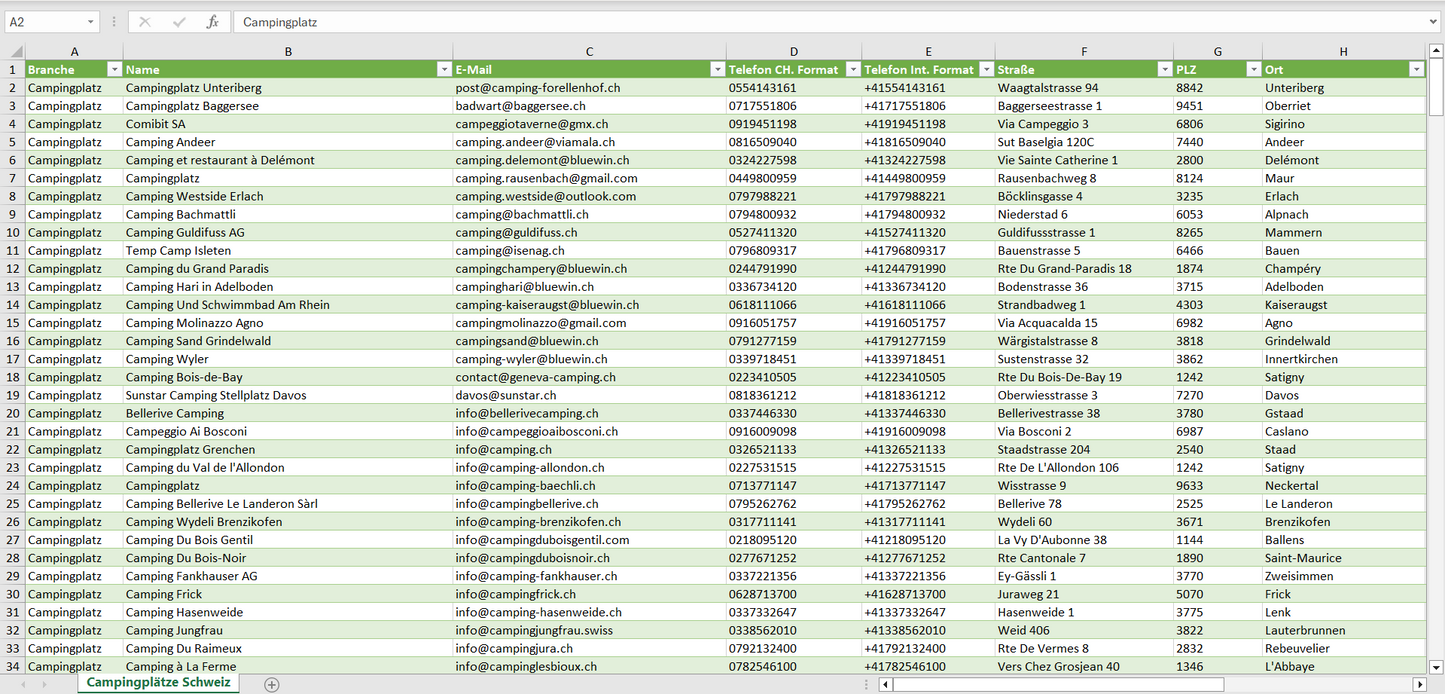Expand the formula bar with chevron
Screen dimensions: 1445x694
click(1434, 22)
